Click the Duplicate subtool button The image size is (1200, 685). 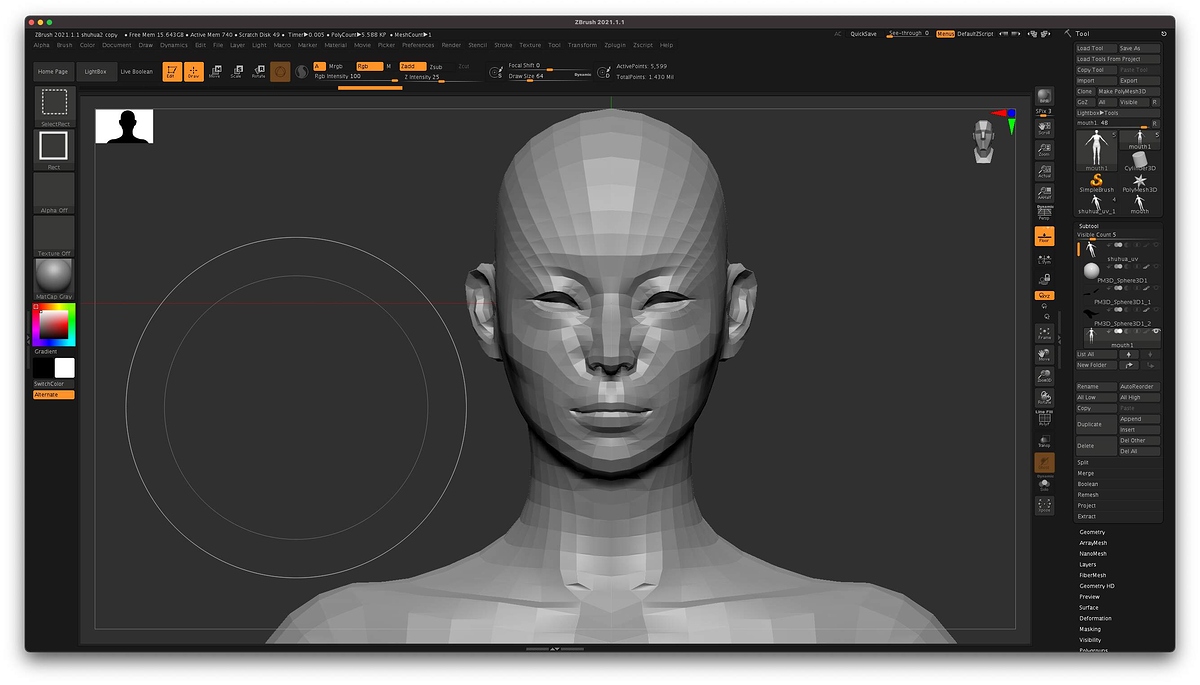pos(1096,424)
